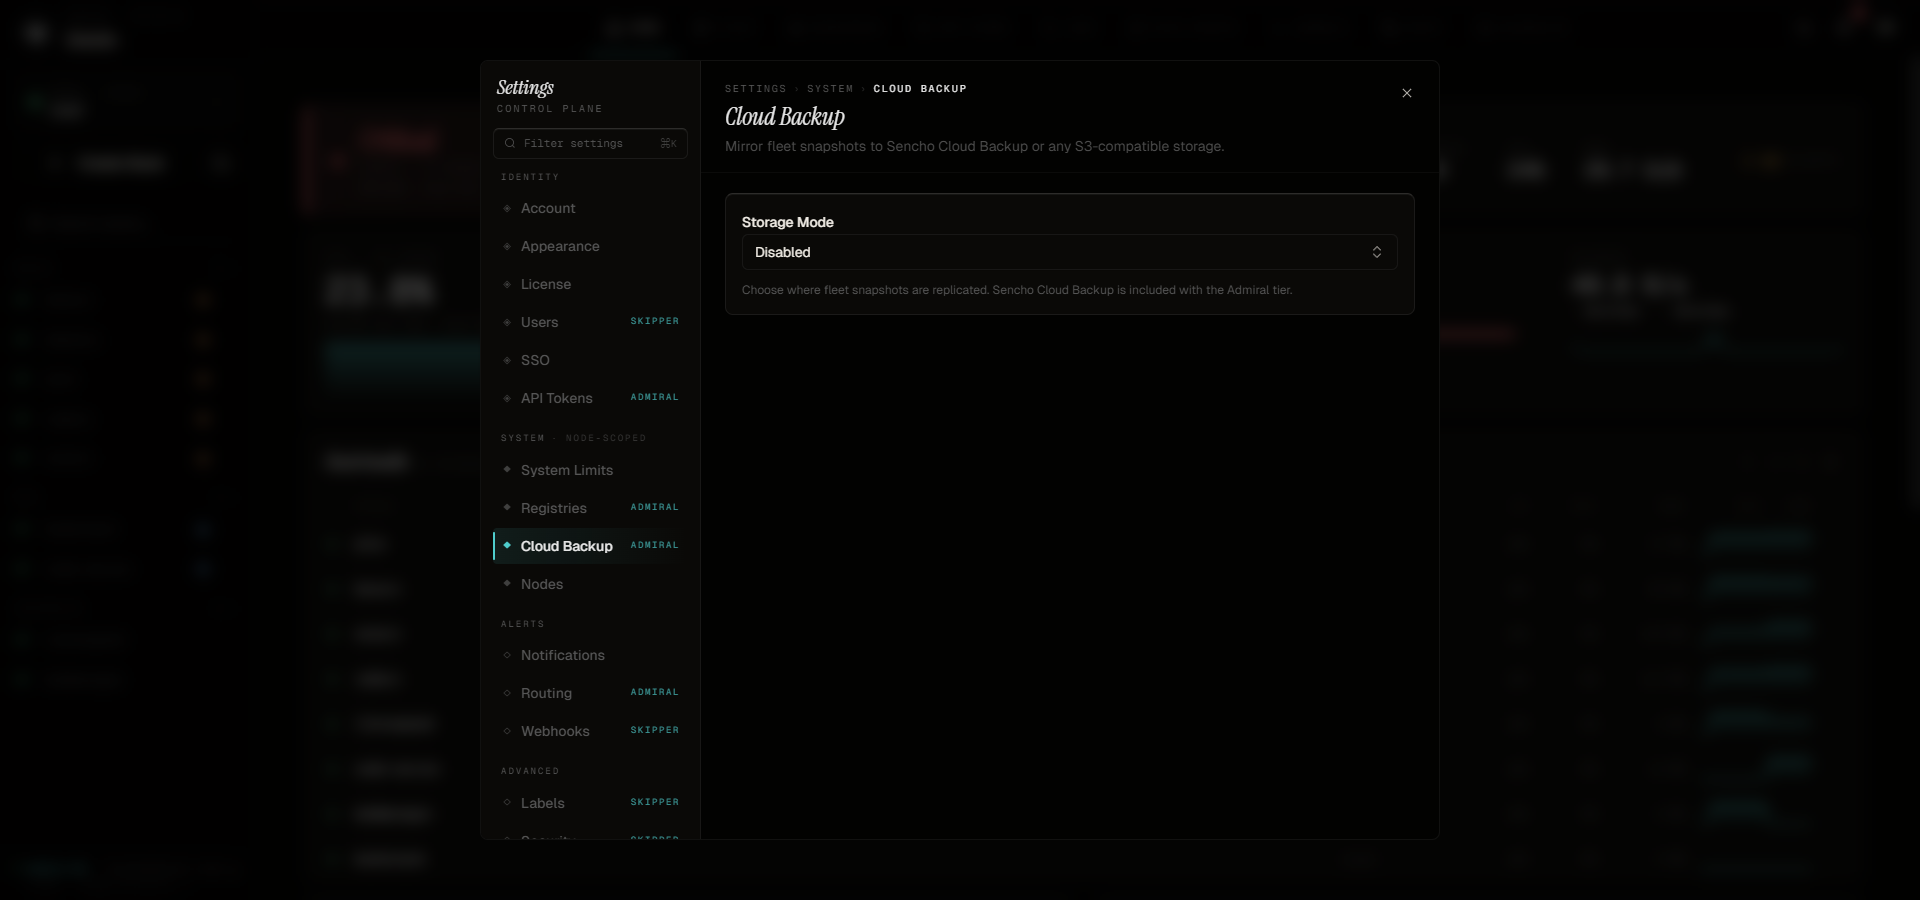Click the Admiral badge next to Cloud Backup
This screenshot has height=900, width=1920.
click(655, 545)
